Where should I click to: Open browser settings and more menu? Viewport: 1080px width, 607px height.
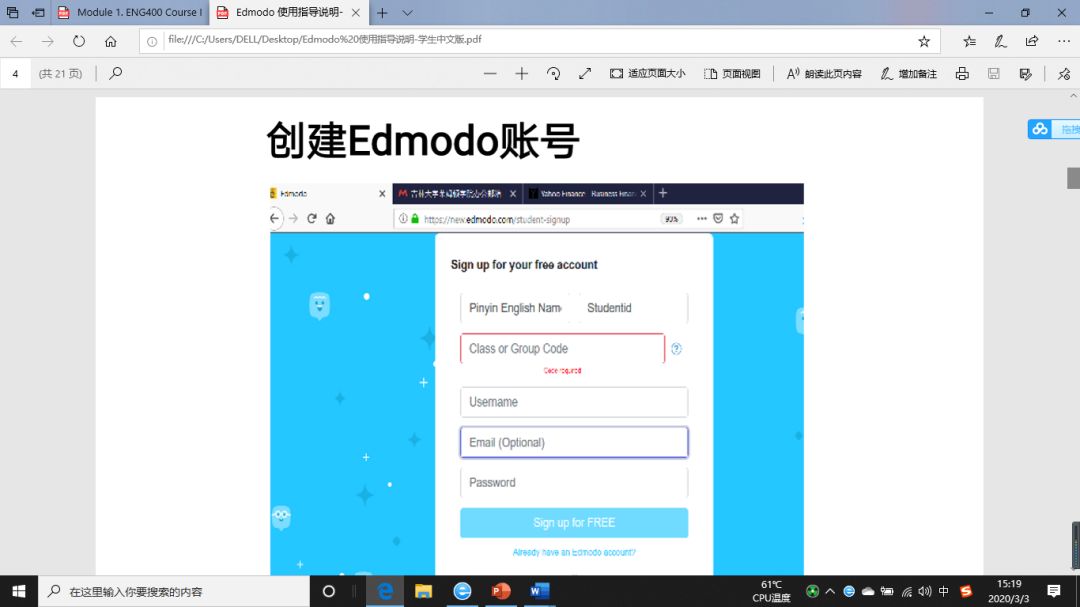click(x=1063, y=41)
